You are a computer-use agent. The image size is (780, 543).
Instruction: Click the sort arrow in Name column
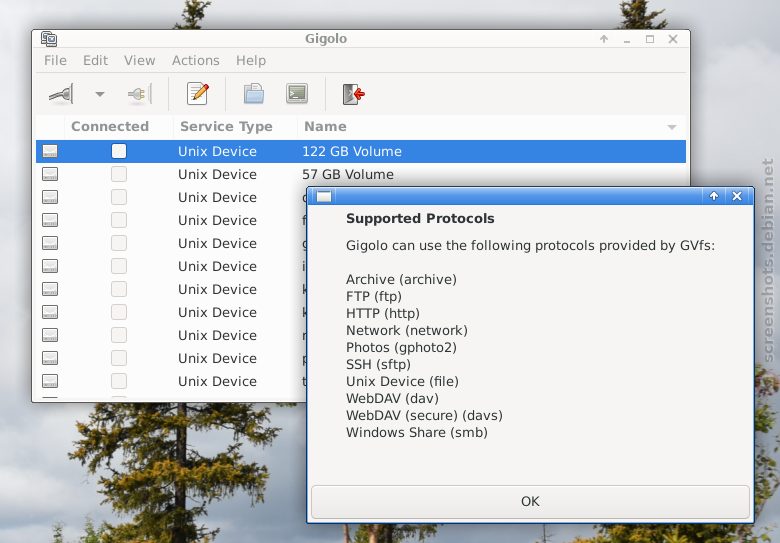coord(672,127)
